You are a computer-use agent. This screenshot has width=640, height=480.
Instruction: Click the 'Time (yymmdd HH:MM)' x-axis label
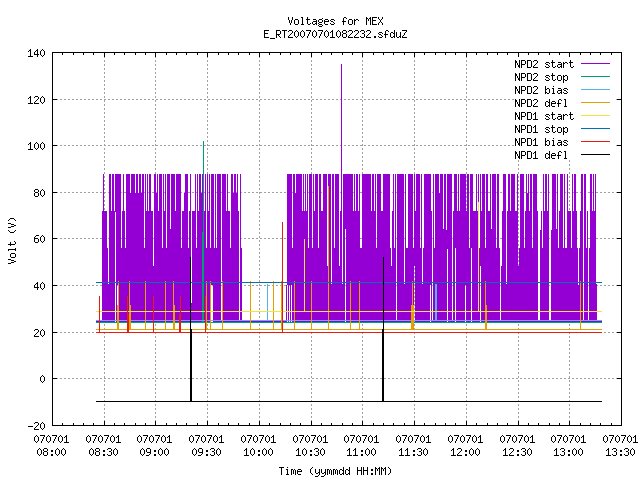coord(335,471)
